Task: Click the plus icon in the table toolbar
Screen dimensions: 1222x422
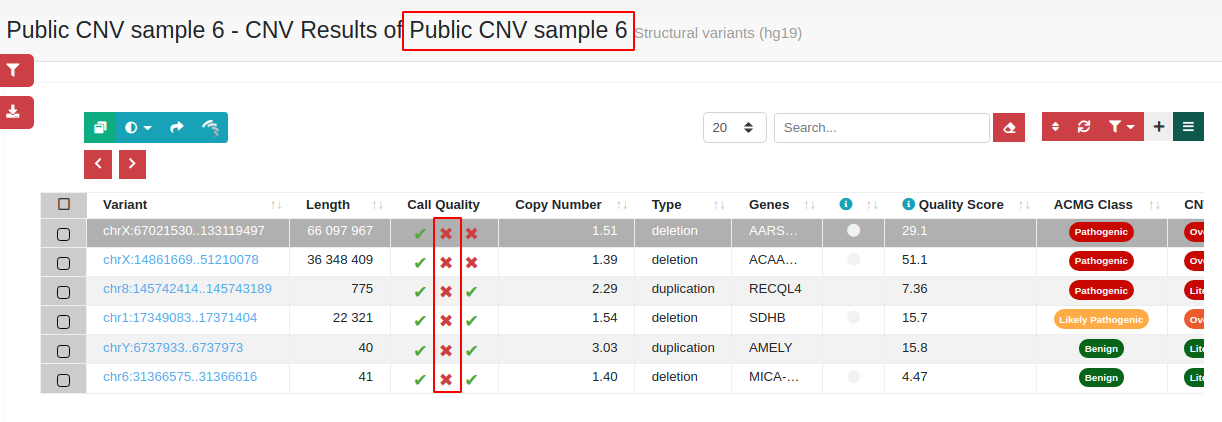Action: click(x=1159, y=127)
